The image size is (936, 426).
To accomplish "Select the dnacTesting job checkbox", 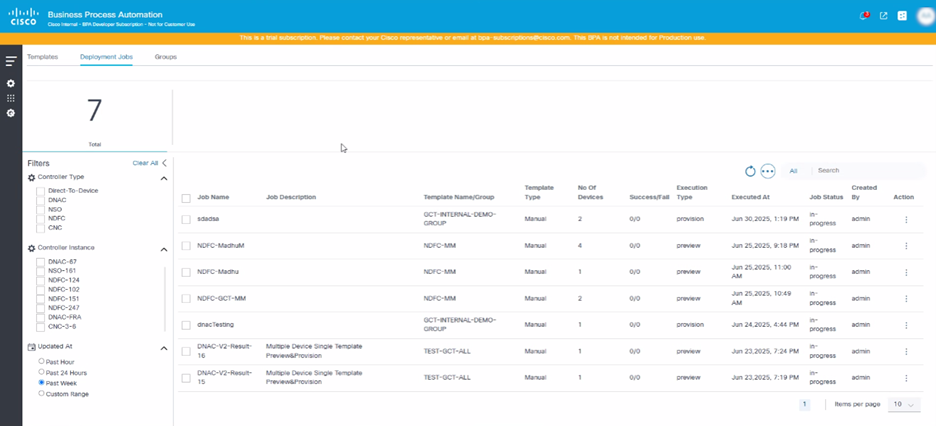I will [x=186, y=325].
